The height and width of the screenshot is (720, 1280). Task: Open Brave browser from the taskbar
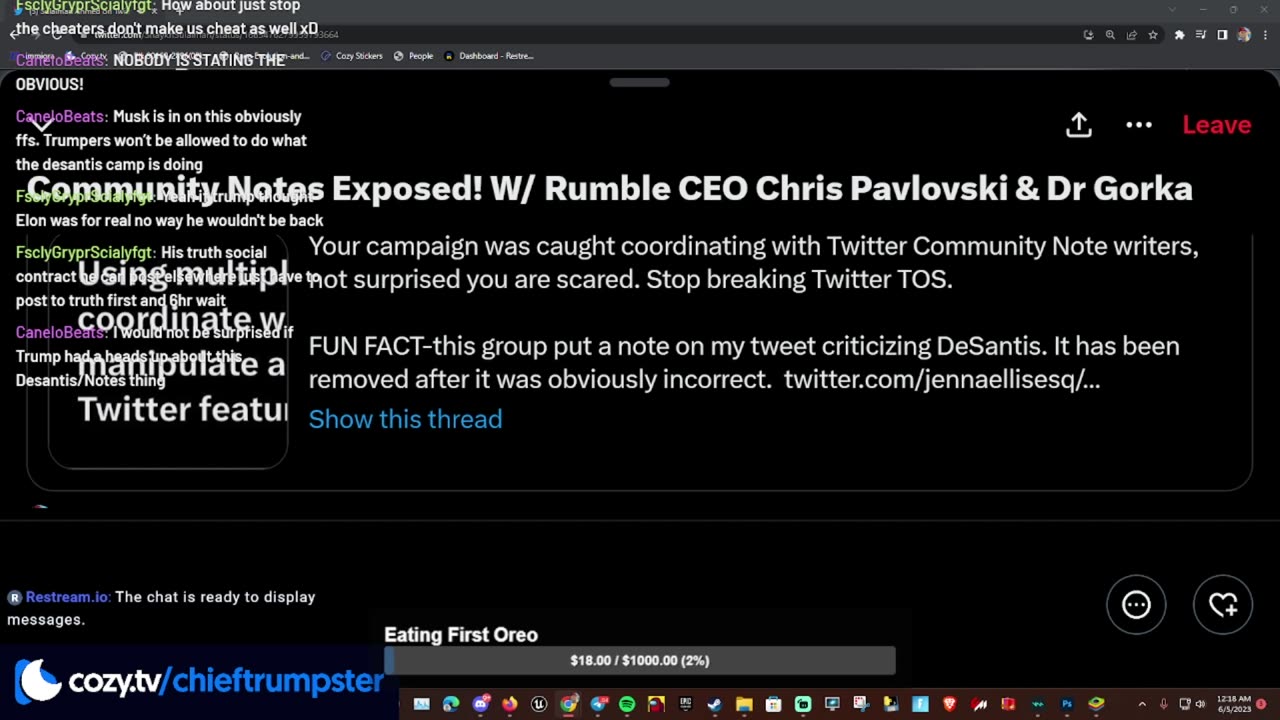[949, 704]
